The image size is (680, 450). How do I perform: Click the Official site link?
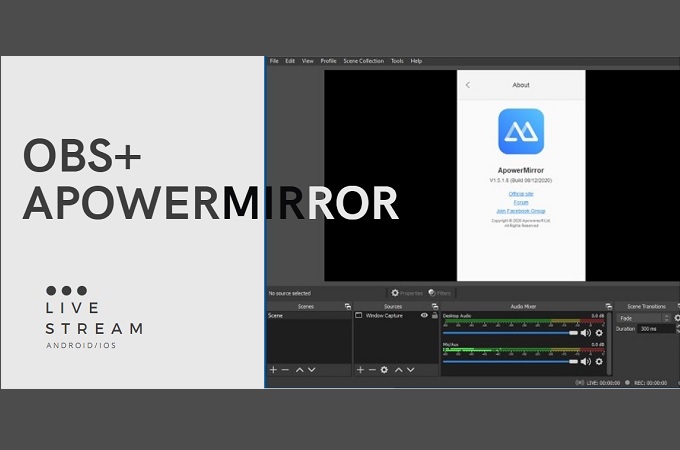coord(521,193)
